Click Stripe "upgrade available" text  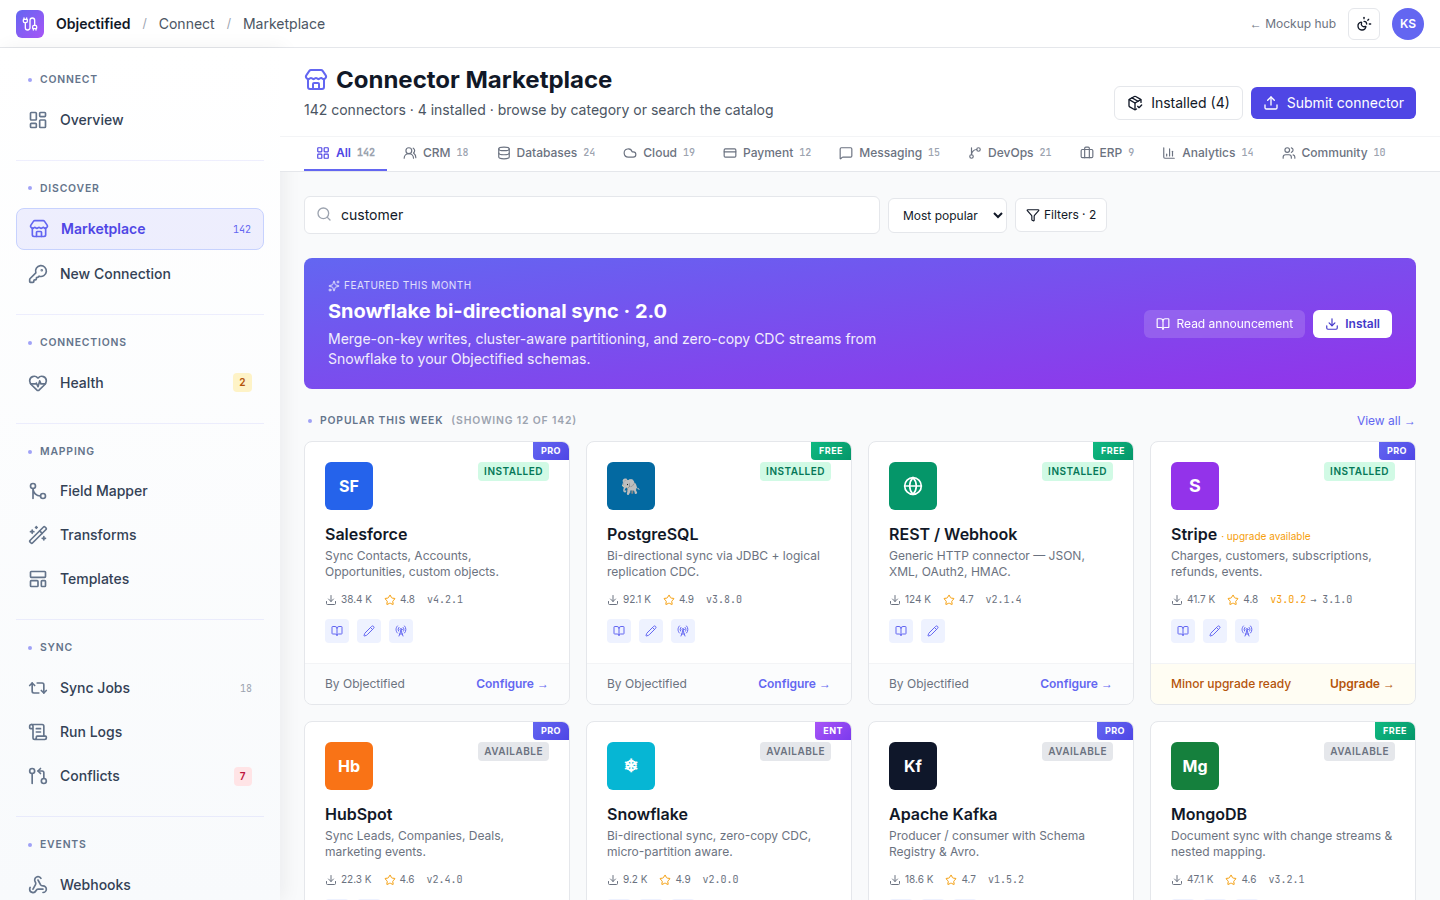point(1268,536)
